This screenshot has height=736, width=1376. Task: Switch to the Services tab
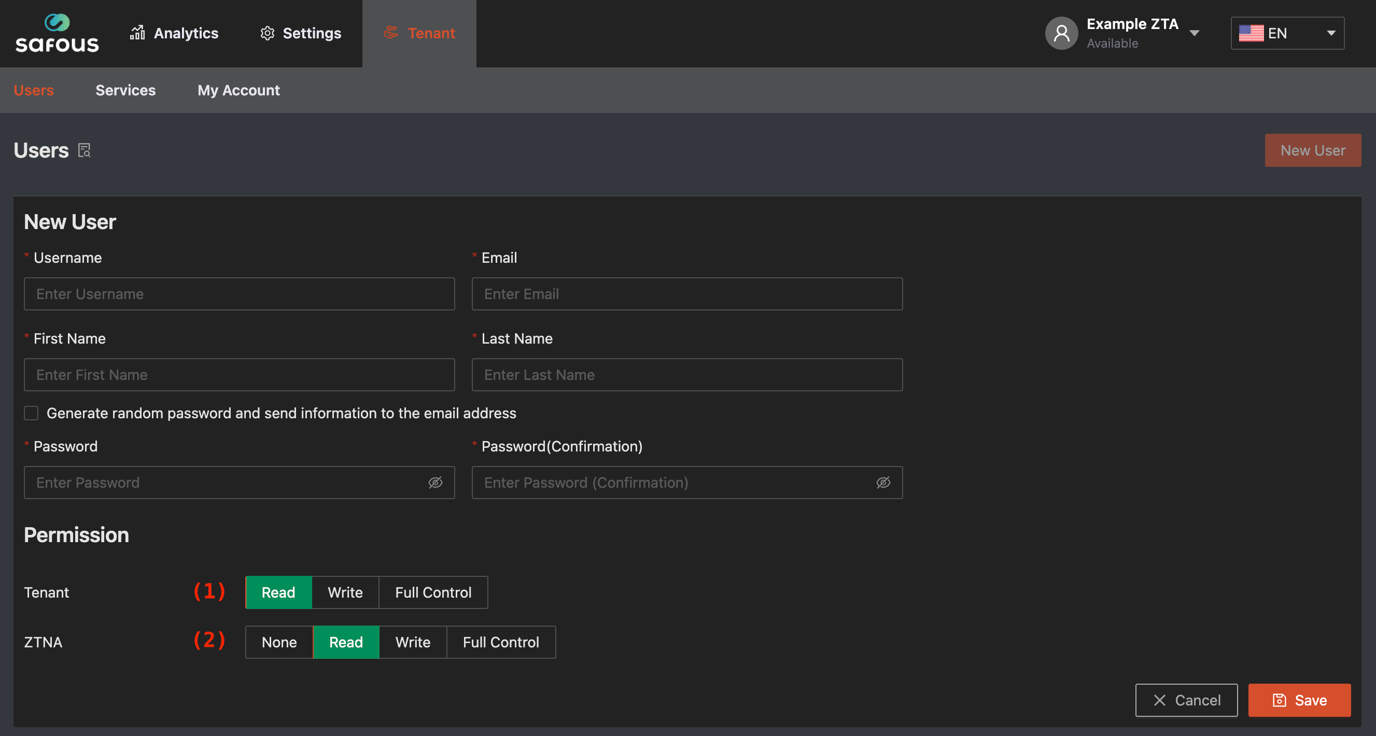tap(125, 90)
